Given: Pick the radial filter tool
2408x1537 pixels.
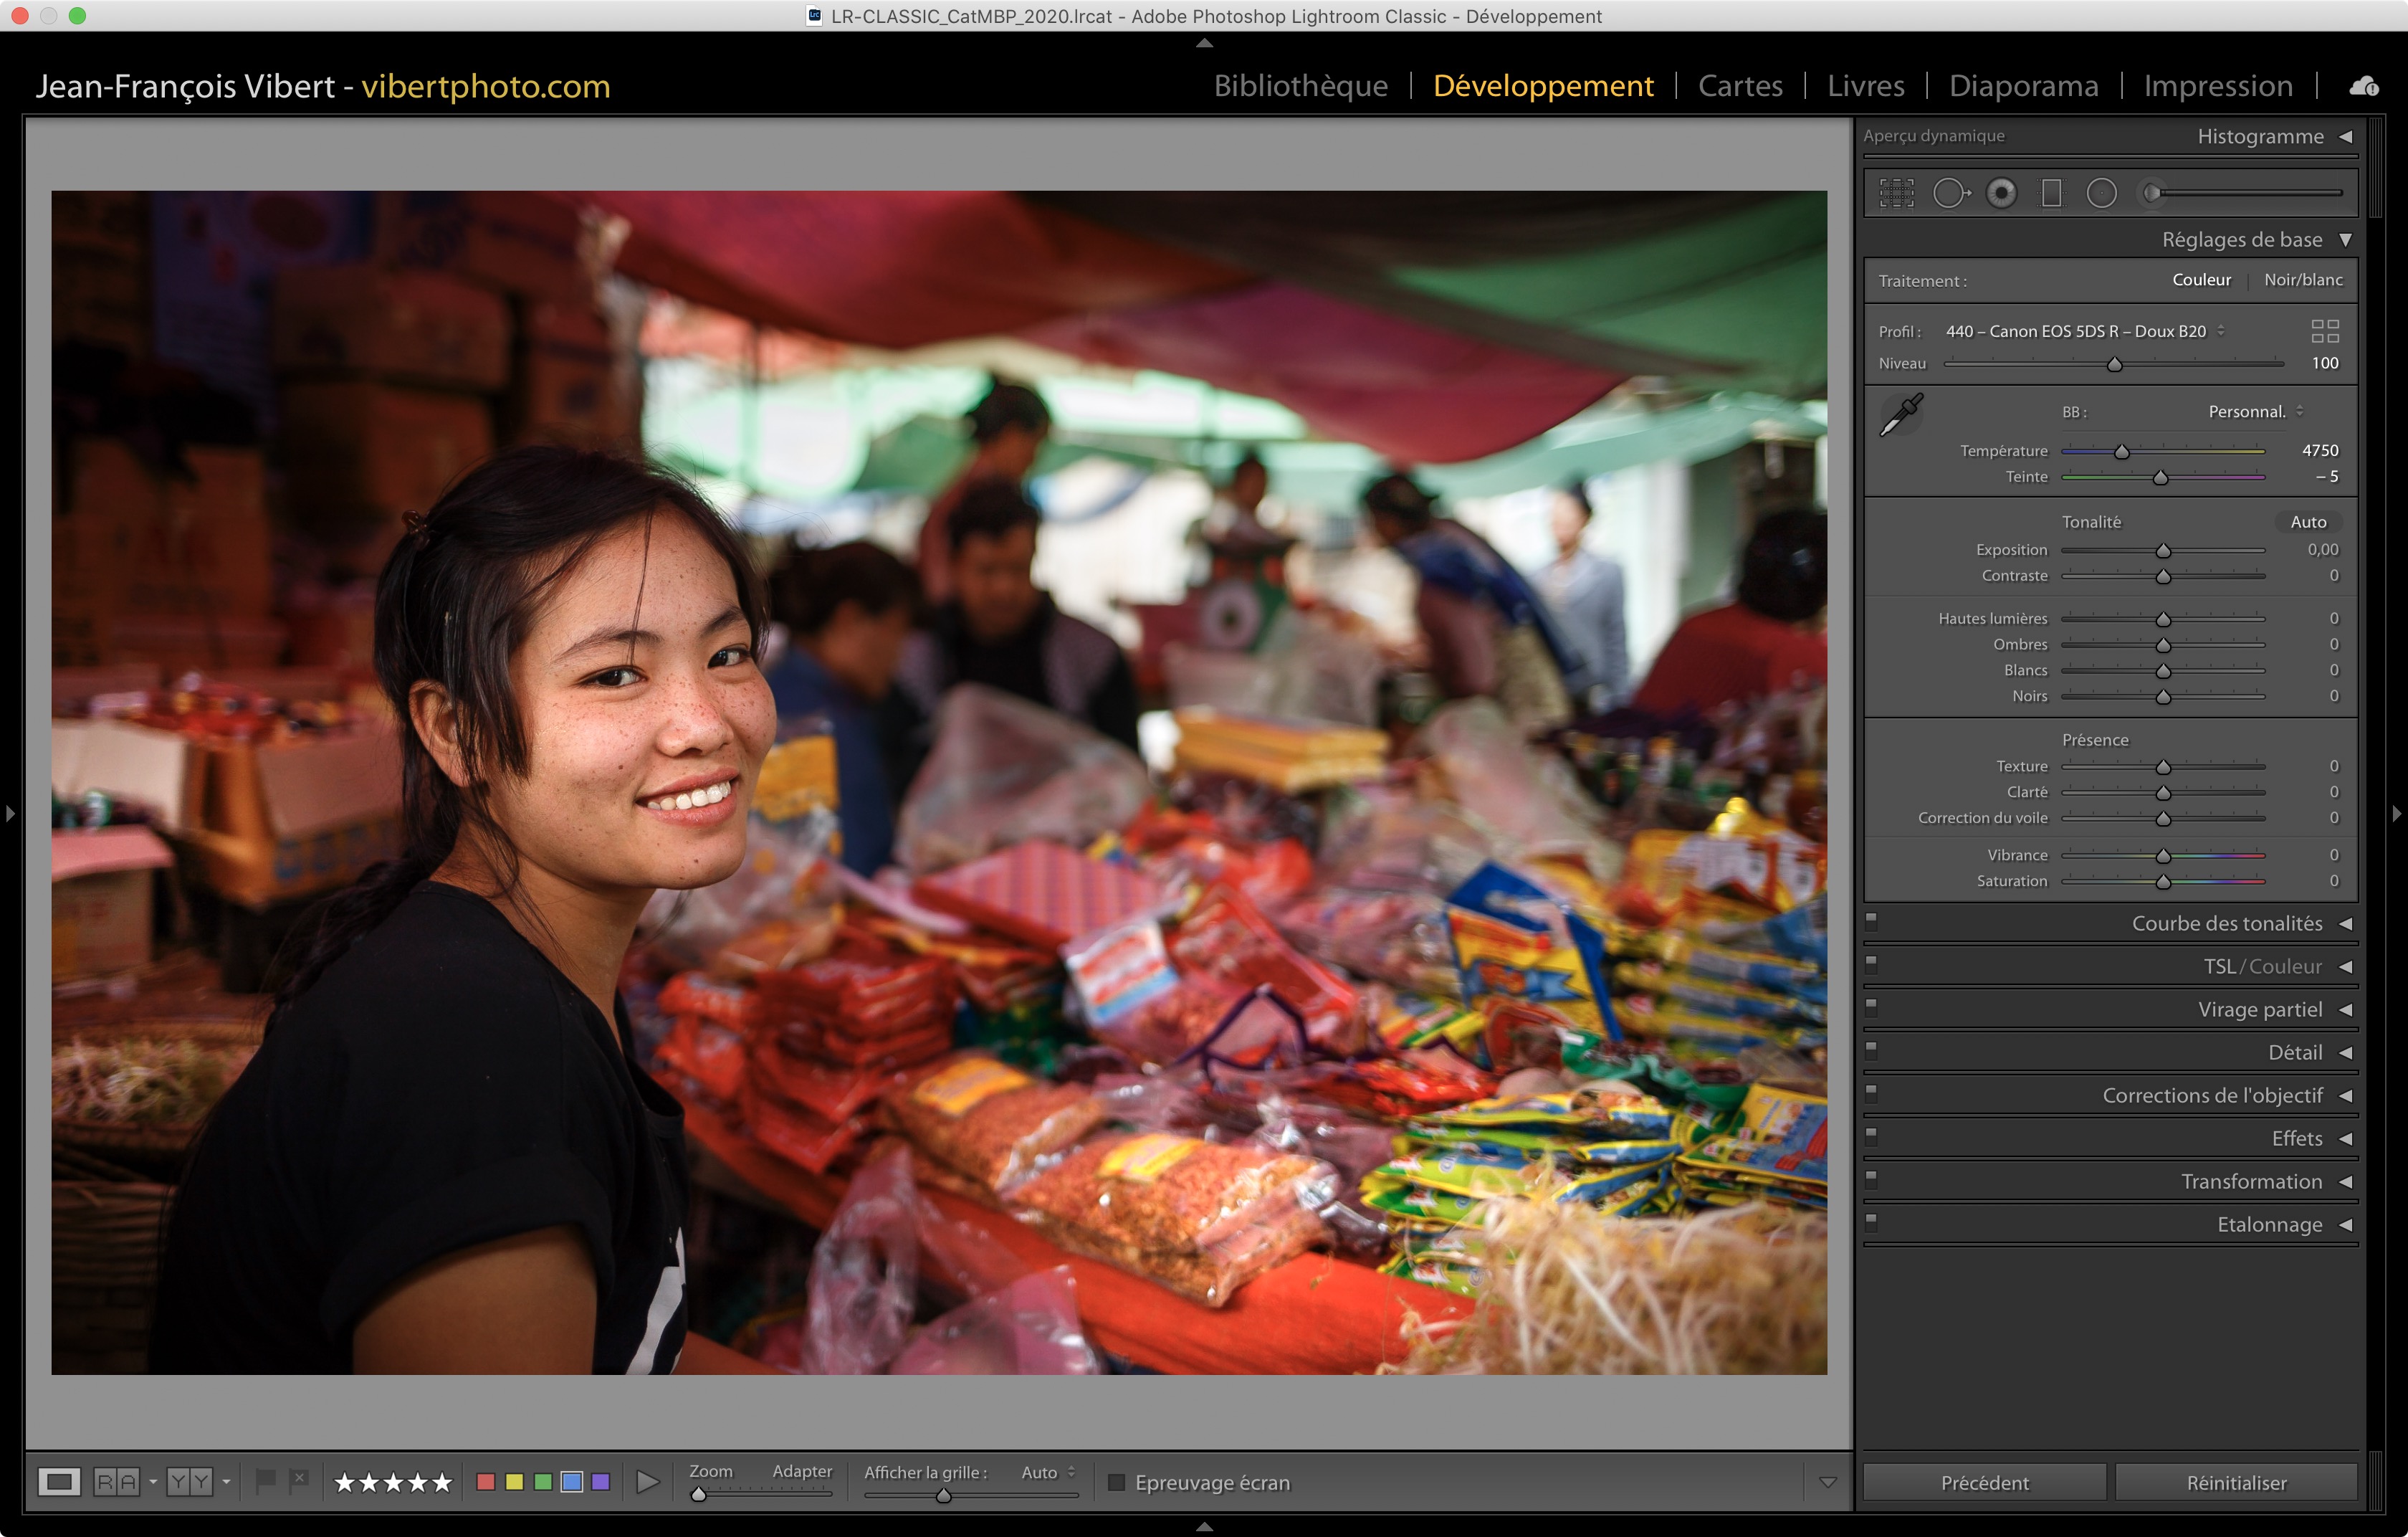Looking at the screenshot, I should pyautogui.click(x=2101, y=193).
